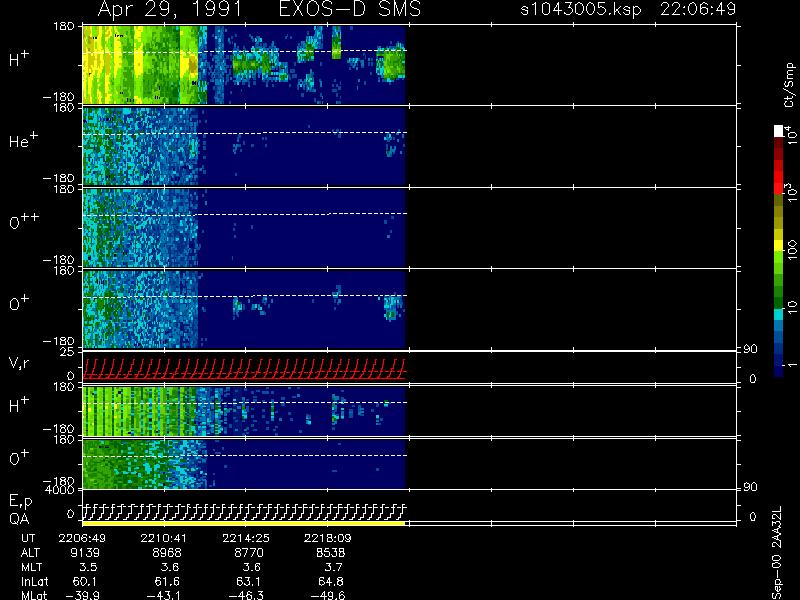Click the bottom O+ label above E,p
Viewport: 800px width, 600px height.
point(19,458)
